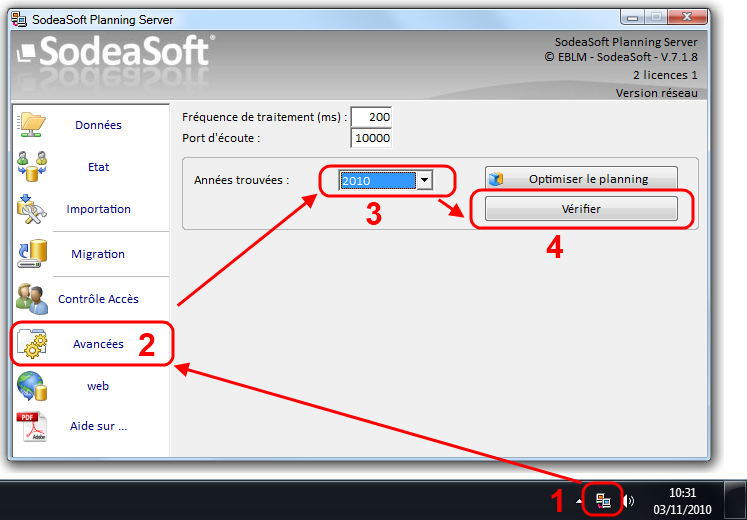Click the '2 licences 1' text
The width and height of the screenshot is (747, 520).
(665, 75)
